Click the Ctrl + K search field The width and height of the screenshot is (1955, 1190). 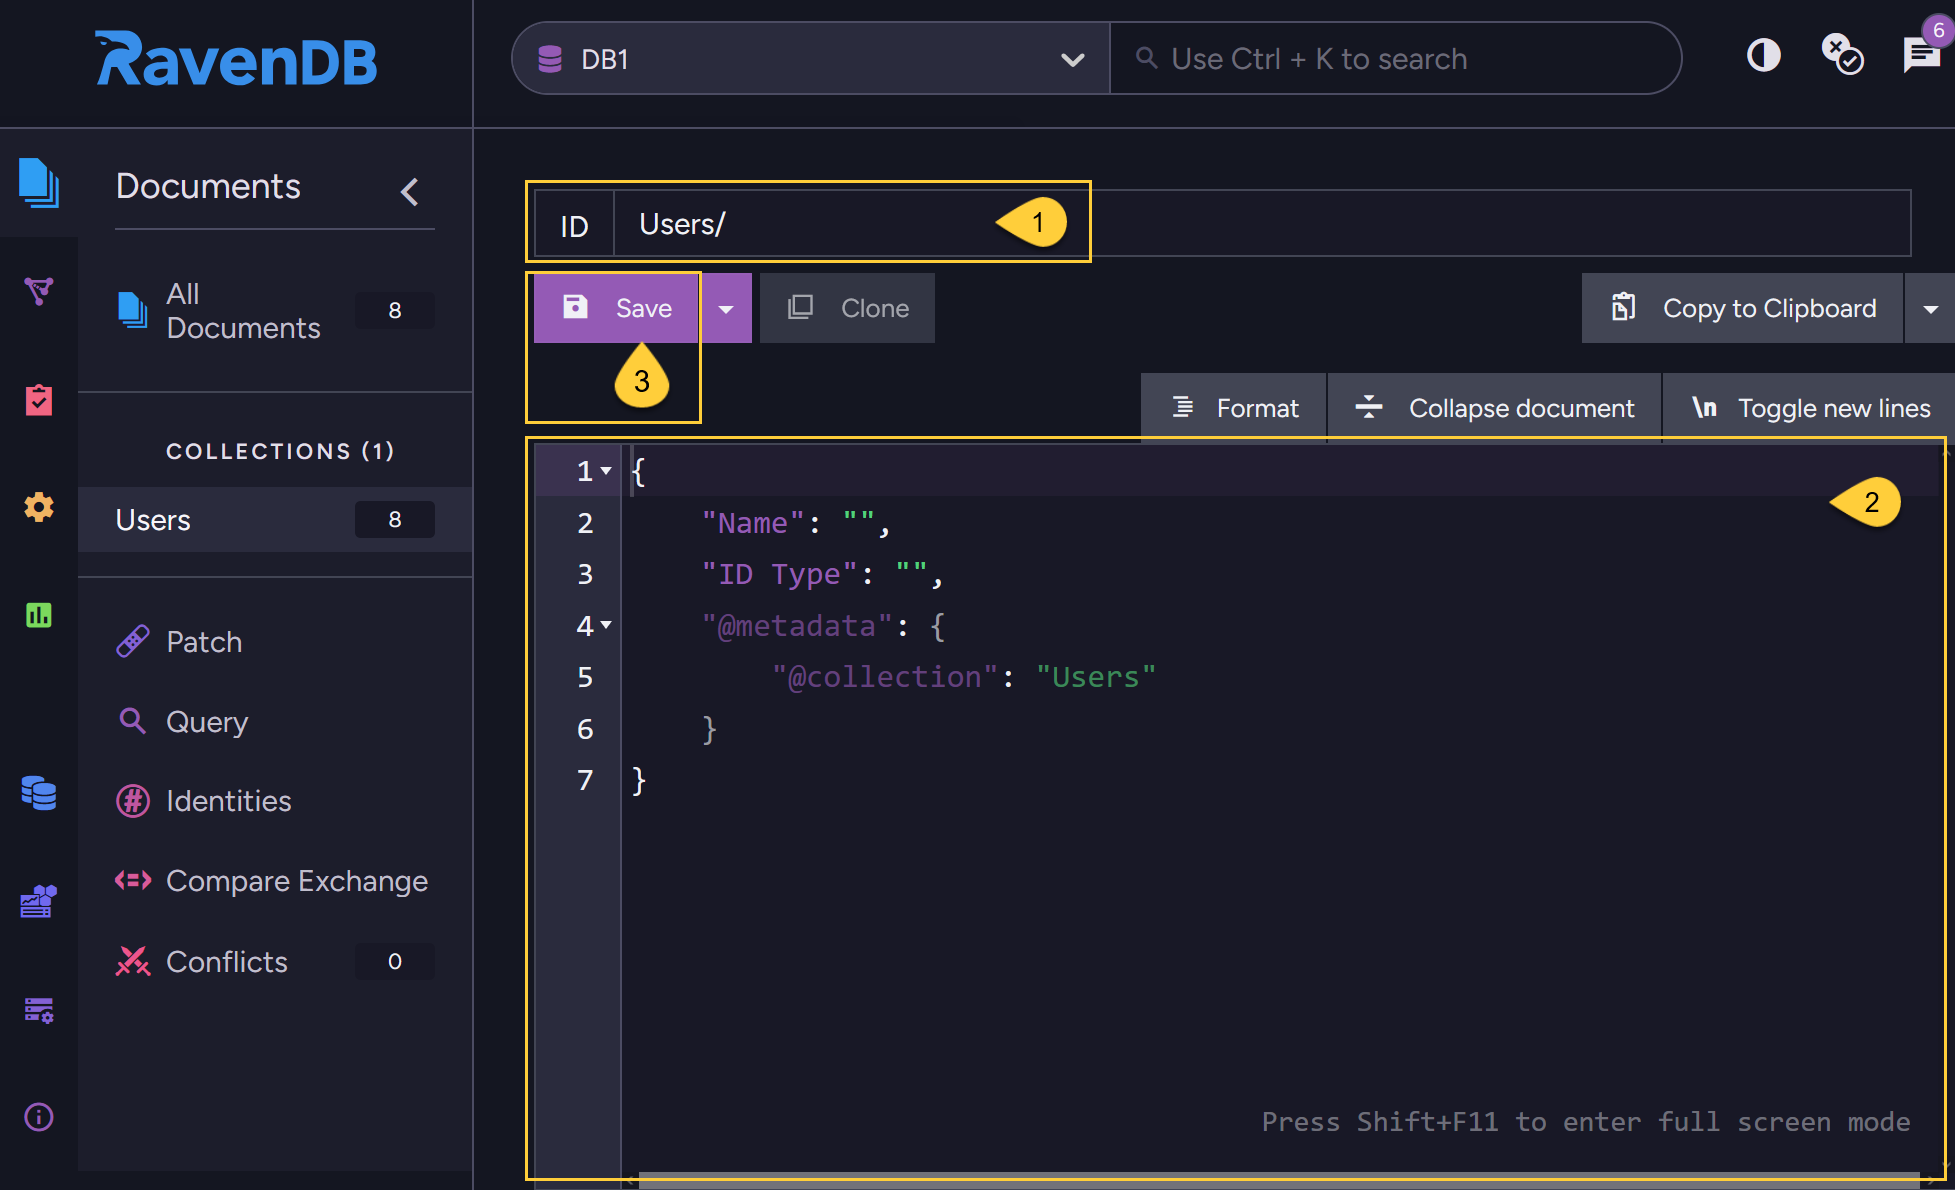1396,59
